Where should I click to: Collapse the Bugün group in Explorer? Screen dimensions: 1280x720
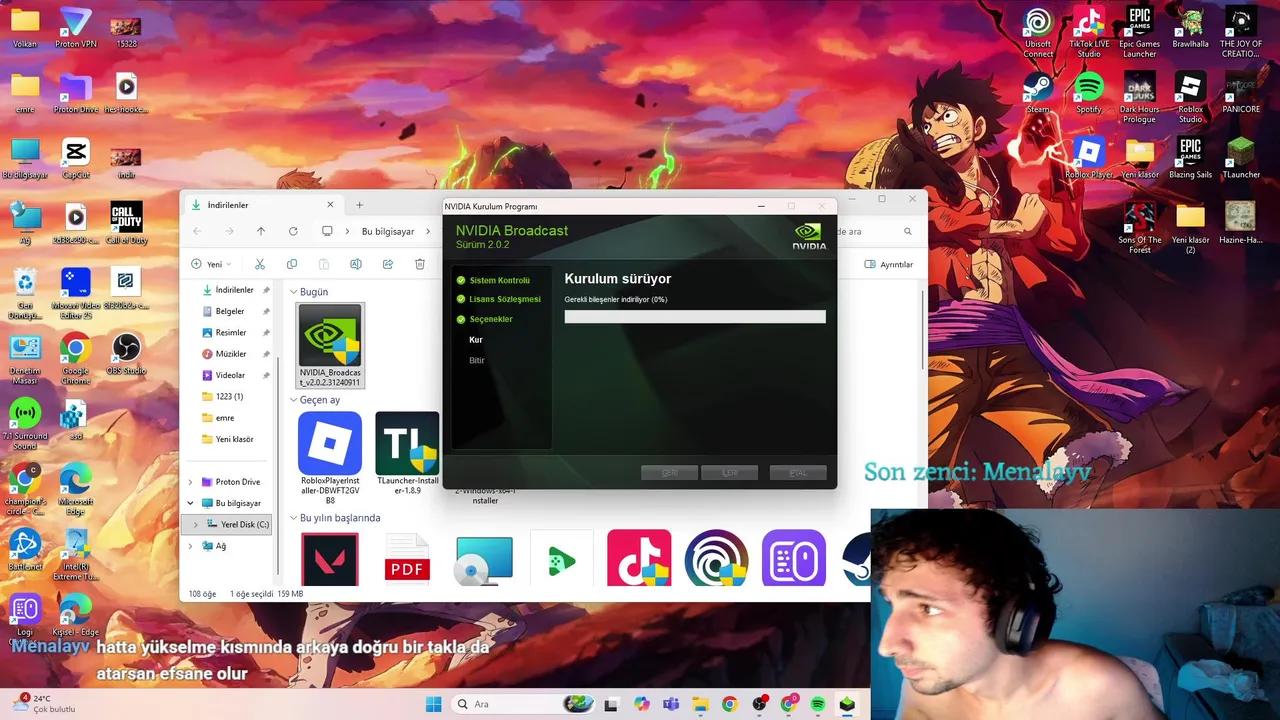(294, 292)
